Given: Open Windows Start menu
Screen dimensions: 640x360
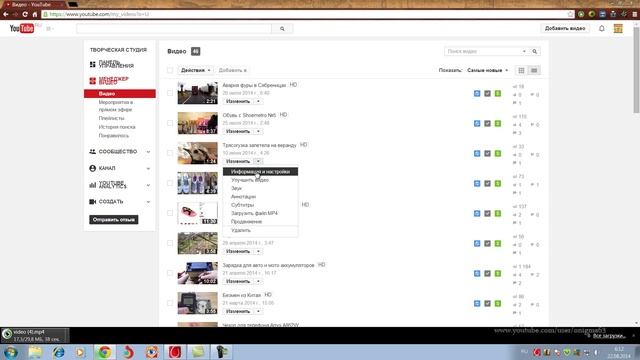Looking at the screenshot, I should coord(11,352).
